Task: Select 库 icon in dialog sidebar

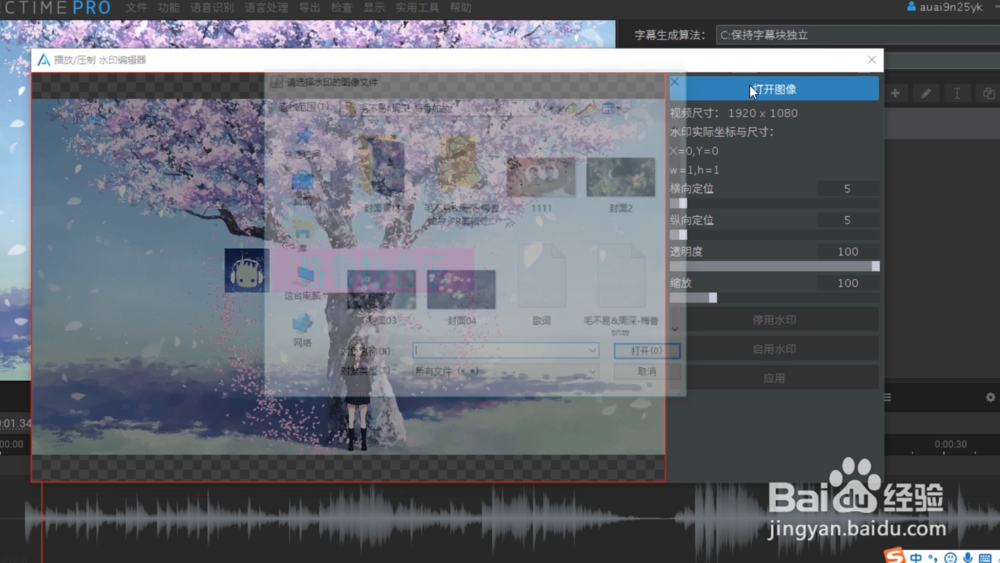Action: click(x=303, y=235)
